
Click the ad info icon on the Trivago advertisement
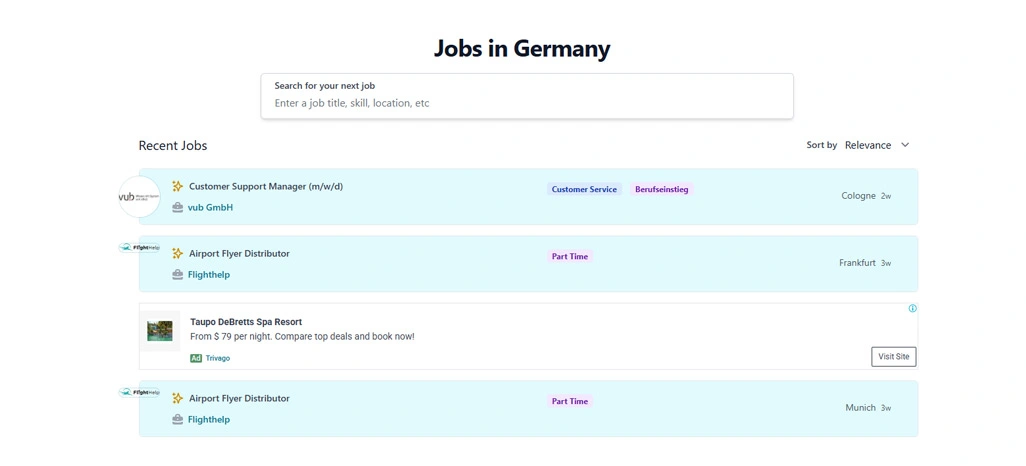[912, 308]
